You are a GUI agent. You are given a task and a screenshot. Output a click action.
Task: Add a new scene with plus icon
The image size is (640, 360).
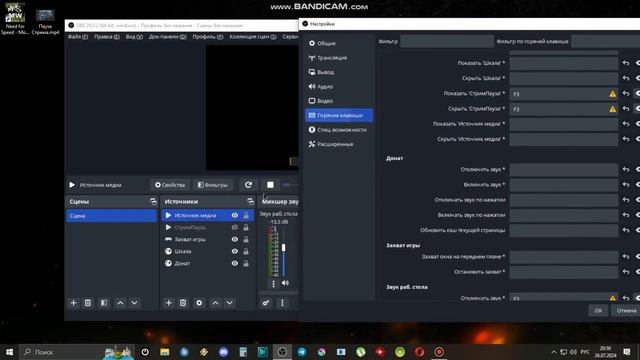[73, 303]
